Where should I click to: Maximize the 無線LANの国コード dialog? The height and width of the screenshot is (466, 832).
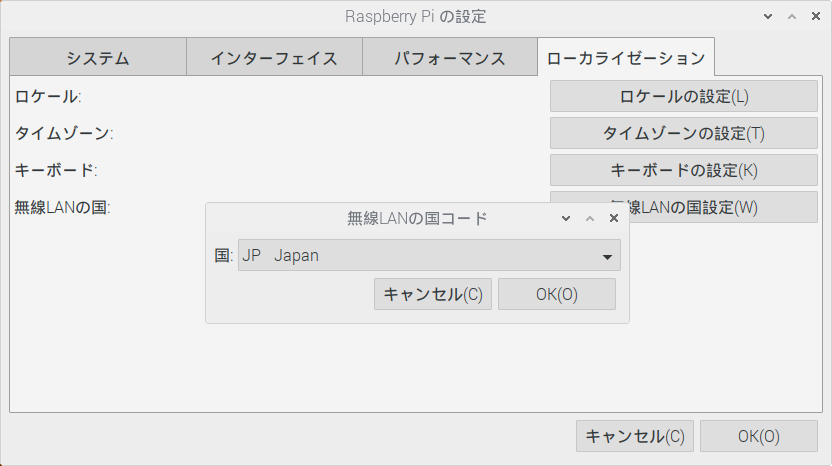(590, 218)
